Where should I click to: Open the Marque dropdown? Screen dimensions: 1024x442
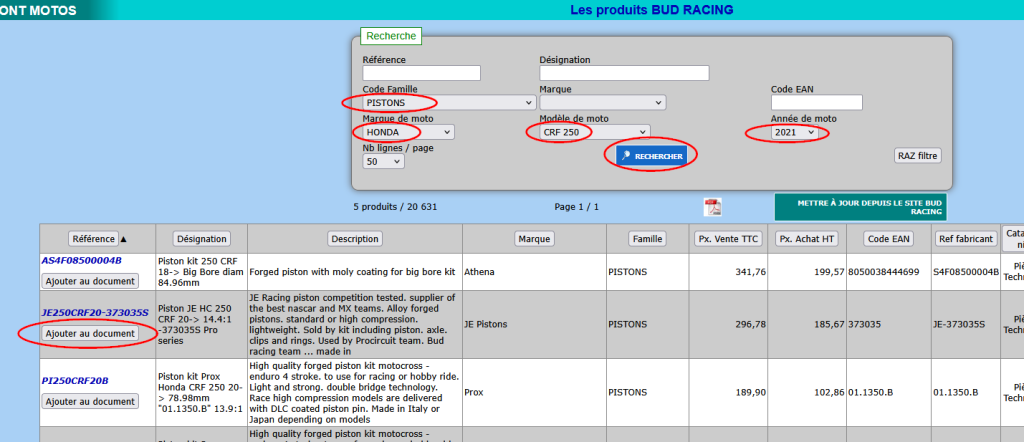coord(602,103)
